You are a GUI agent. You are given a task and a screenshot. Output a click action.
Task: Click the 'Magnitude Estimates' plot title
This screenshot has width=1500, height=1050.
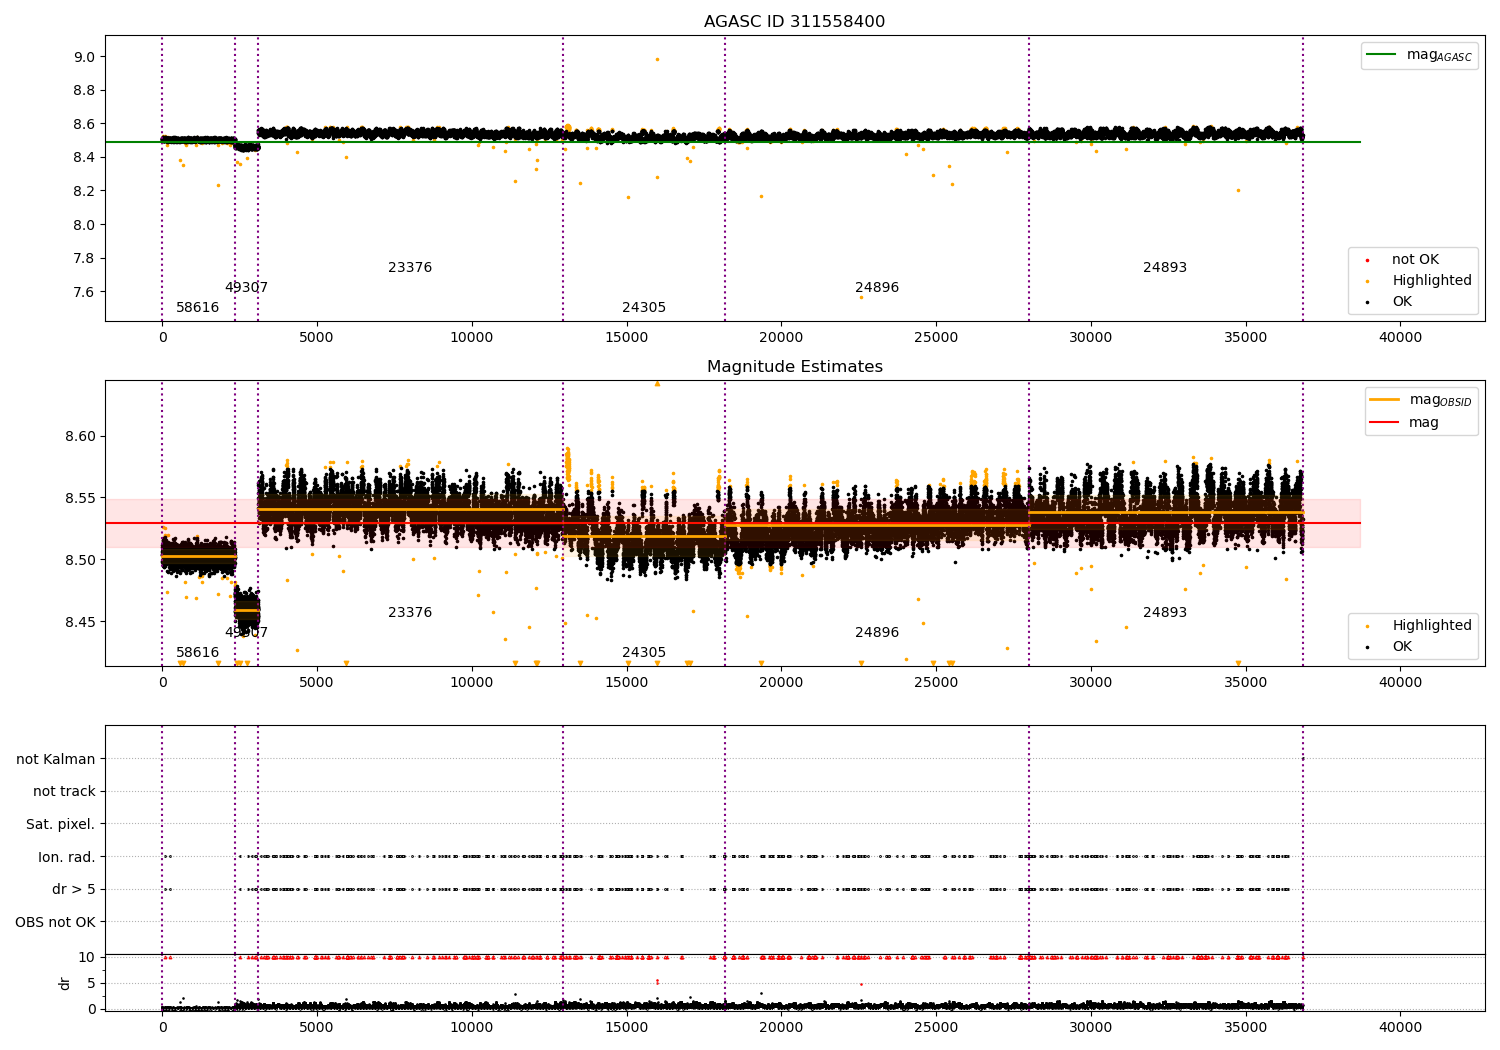(x=794, y=367)
